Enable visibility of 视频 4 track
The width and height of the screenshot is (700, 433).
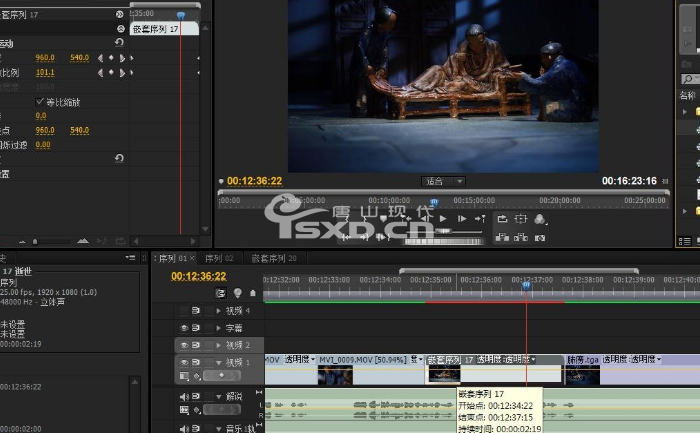(x=183, y=310)
